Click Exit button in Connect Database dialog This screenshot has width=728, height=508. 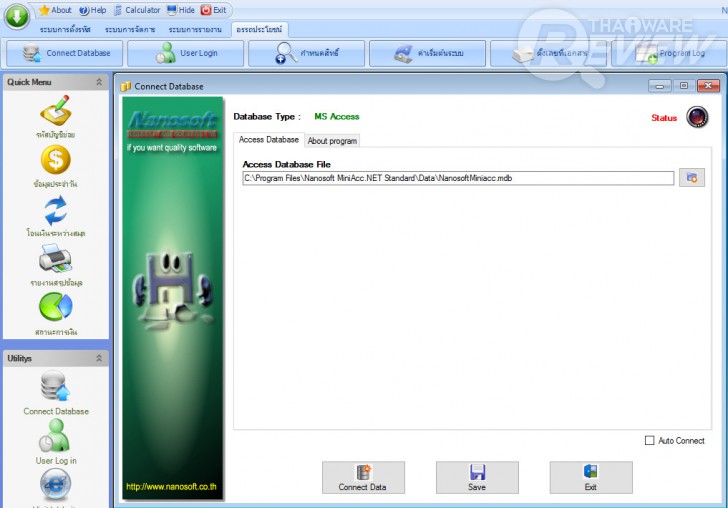click(591, 478)
